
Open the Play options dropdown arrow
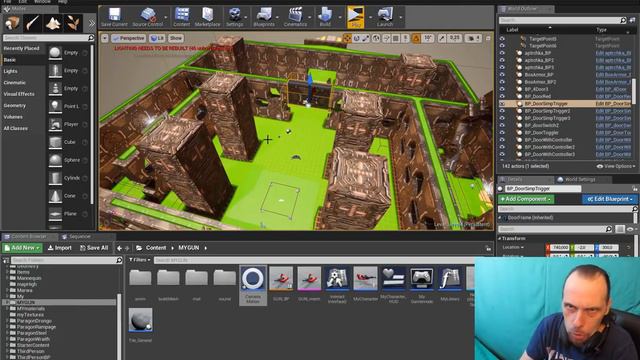click(x=370, y=17)
